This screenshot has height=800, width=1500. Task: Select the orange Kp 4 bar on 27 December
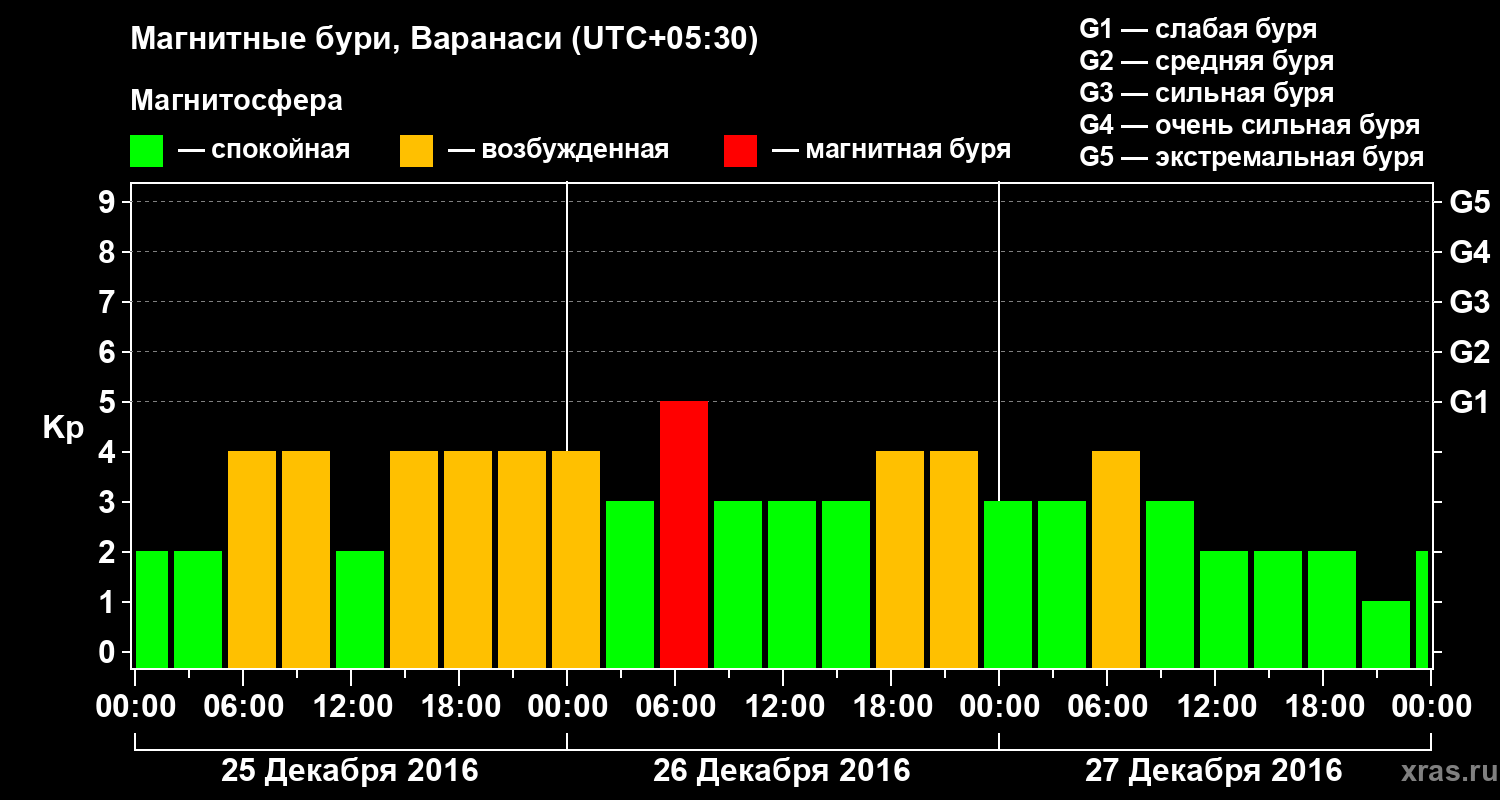1116,560
